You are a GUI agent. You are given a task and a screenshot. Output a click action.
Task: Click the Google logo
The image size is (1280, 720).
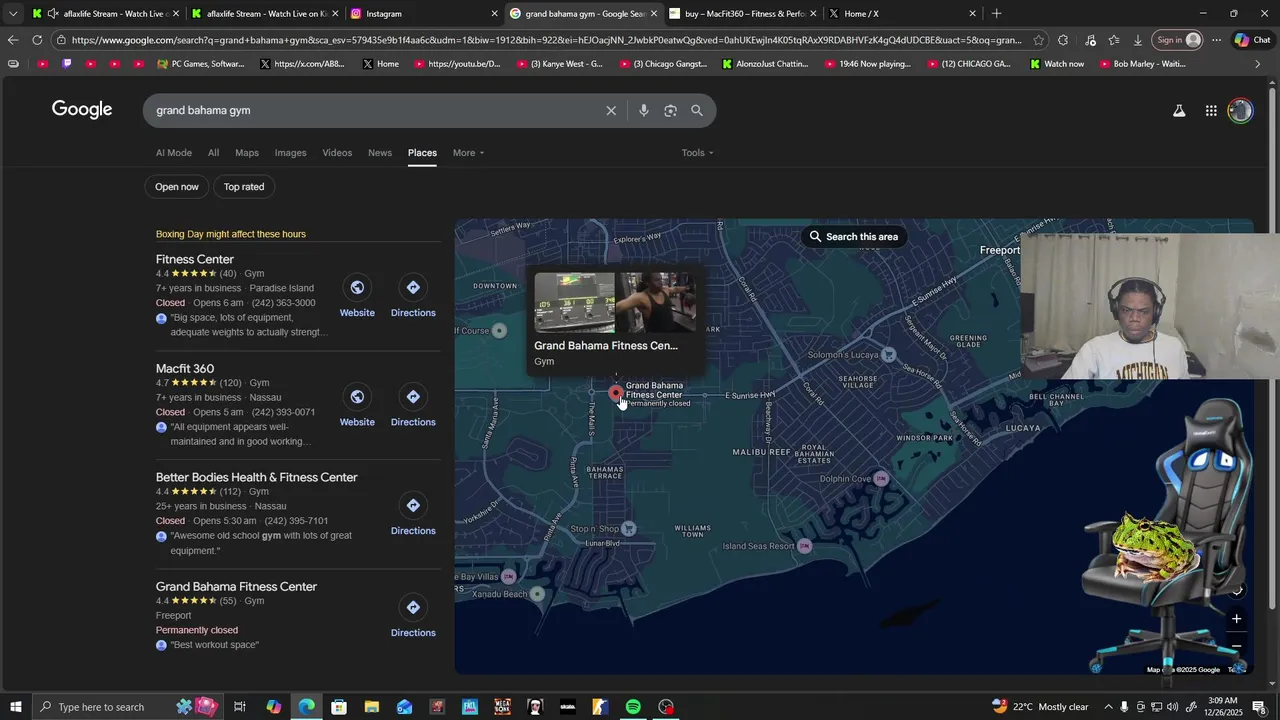tap(82, 110)
